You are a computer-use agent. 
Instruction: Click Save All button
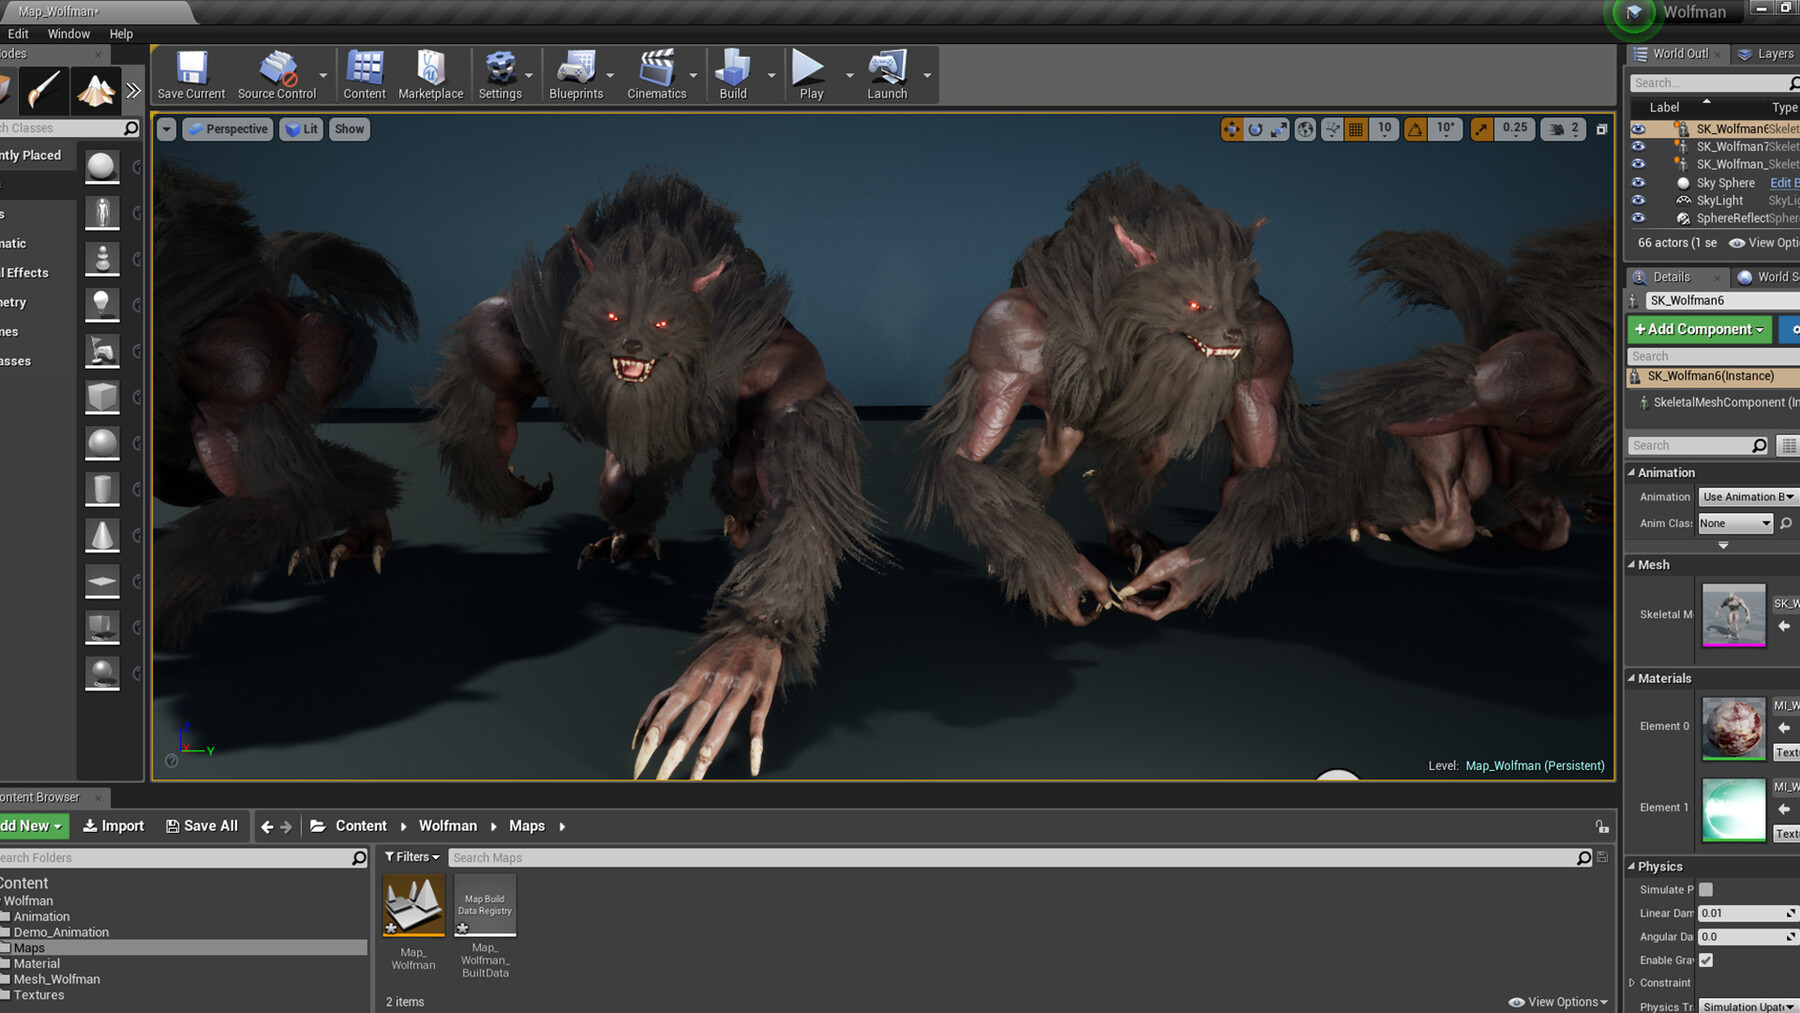point(202,826)
